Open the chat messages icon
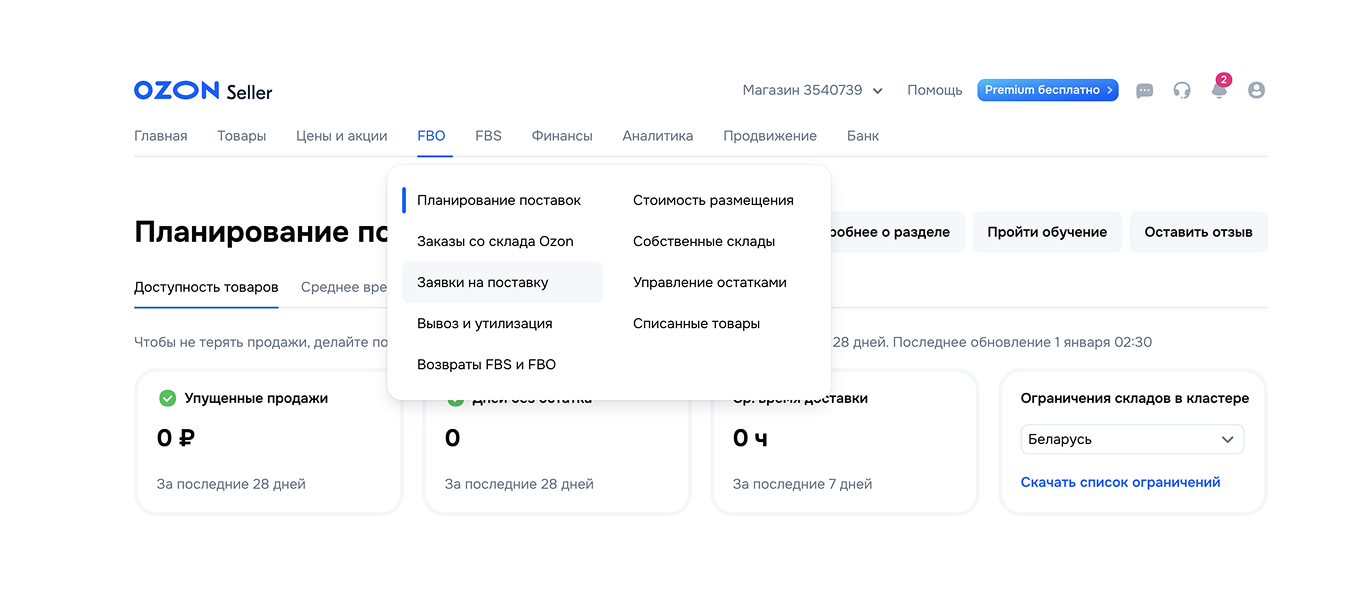1360x589 pixels. (1144, 90)
